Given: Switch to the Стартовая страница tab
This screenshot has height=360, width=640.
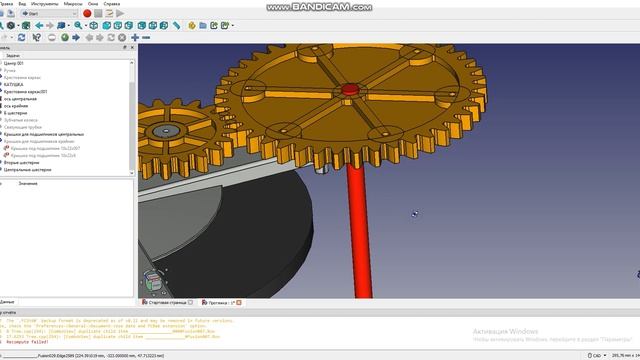Looking at the screenshot, I should click(x=167, y=302).
